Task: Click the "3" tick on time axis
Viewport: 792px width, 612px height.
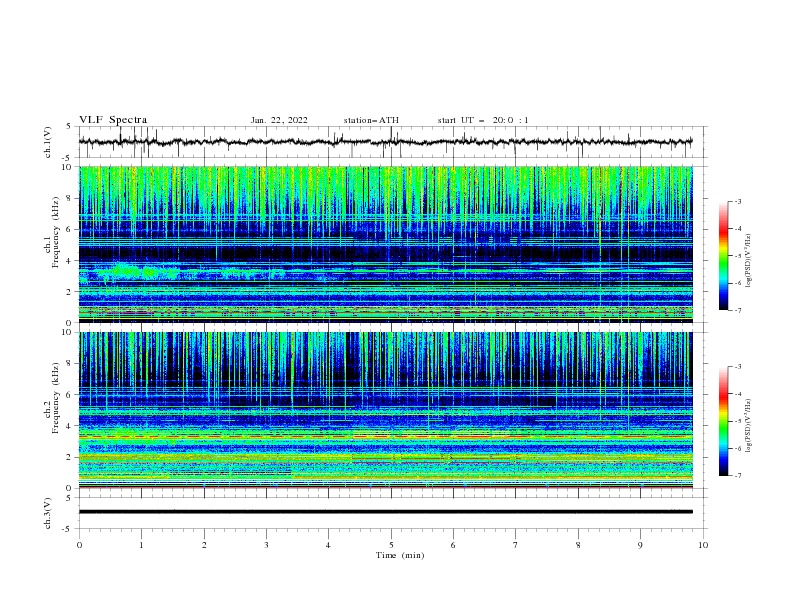Action: pos(266,545)
